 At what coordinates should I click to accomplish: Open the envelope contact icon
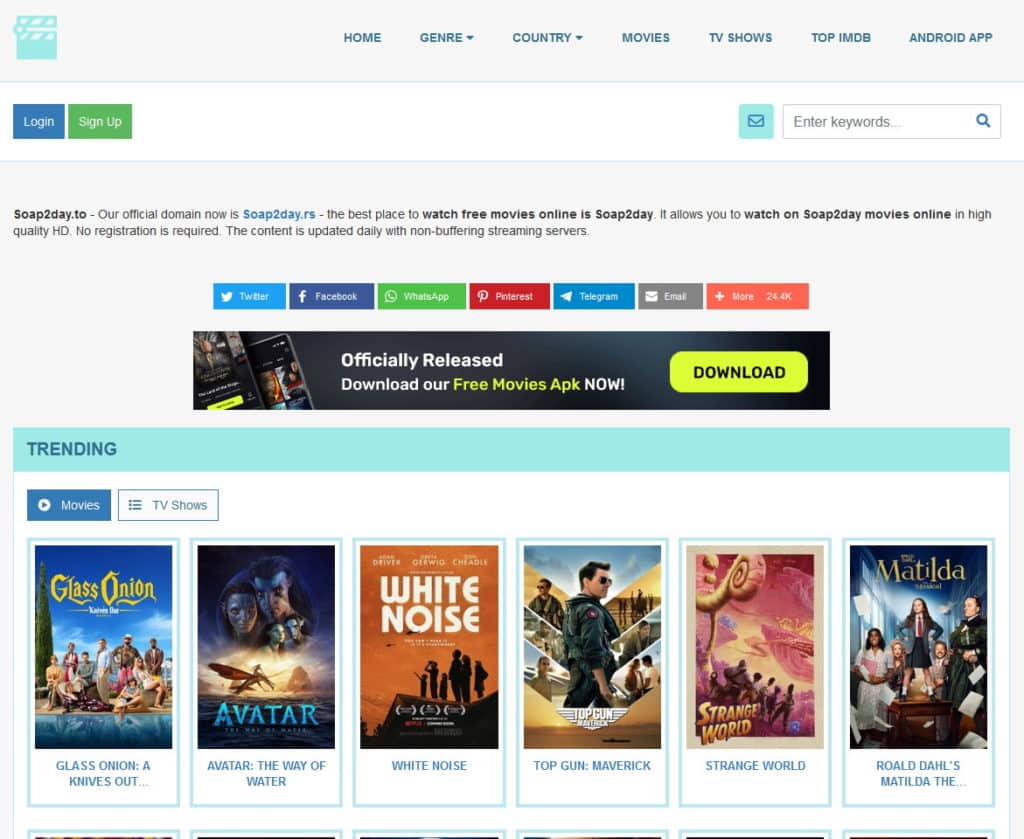(756, 121)
